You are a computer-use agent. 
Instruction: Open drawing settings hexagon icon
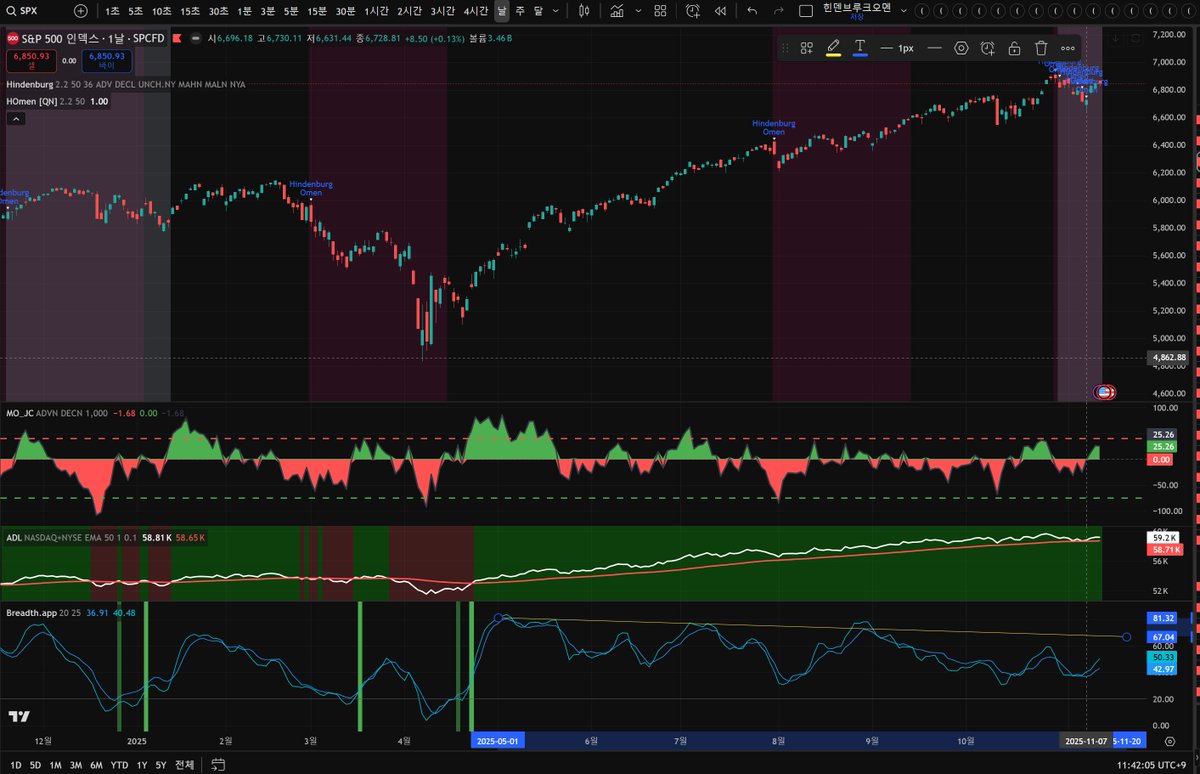click(961, 48)
